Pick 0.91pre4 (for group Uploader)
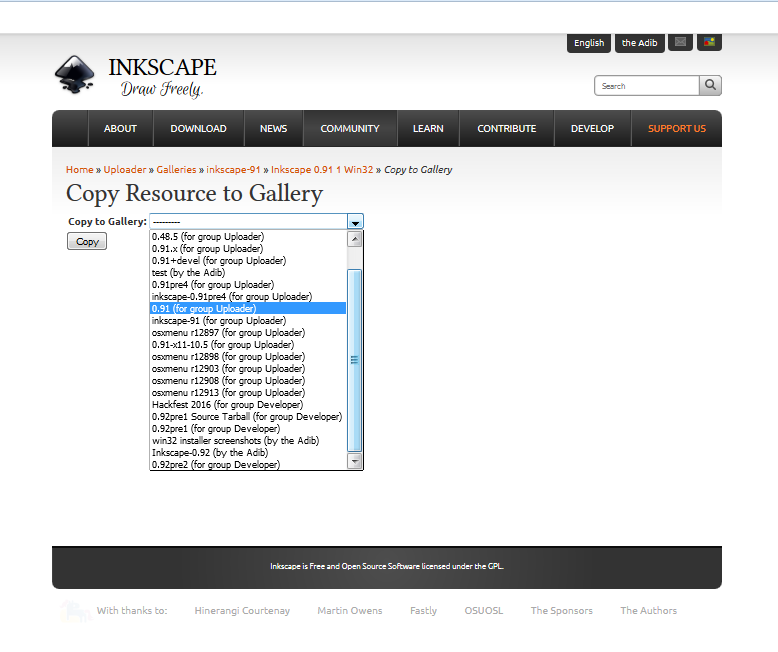The image size is (778, 652). pos(248,285)
